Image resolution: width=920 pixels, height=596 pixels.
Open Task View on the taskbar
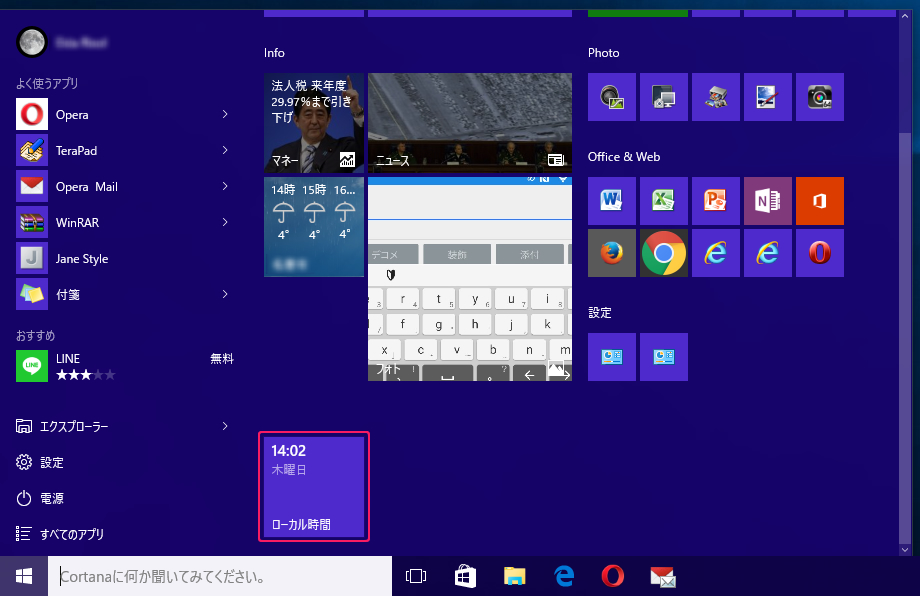416,576
